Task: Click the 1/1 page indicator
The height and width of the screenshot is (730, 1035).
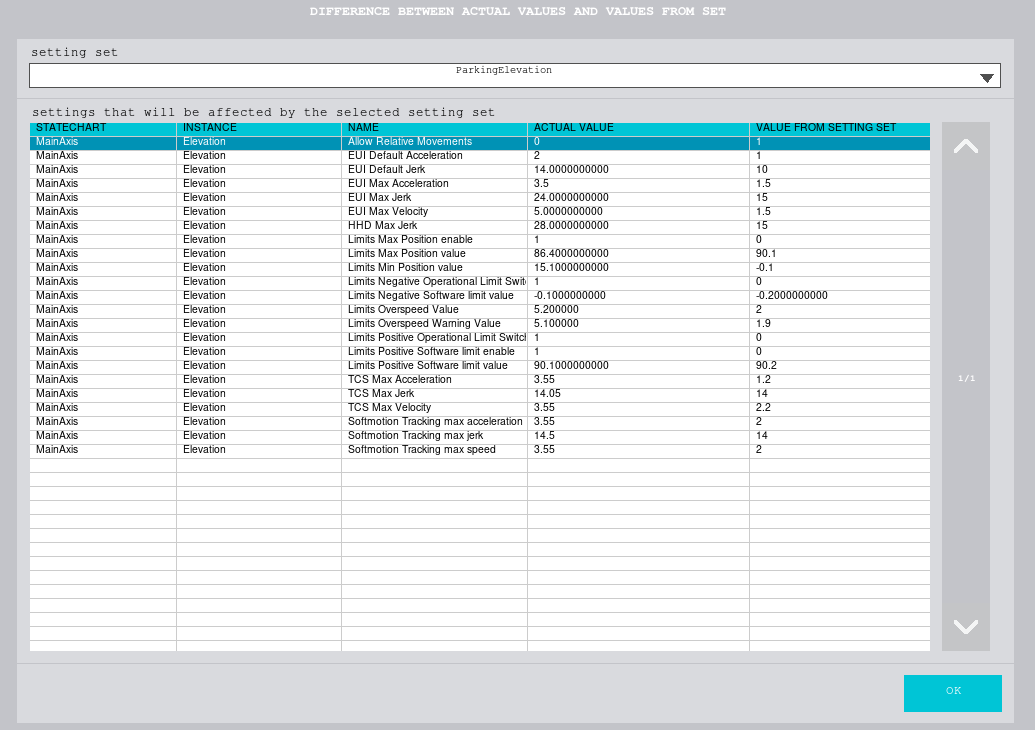Action: point(966,379)
